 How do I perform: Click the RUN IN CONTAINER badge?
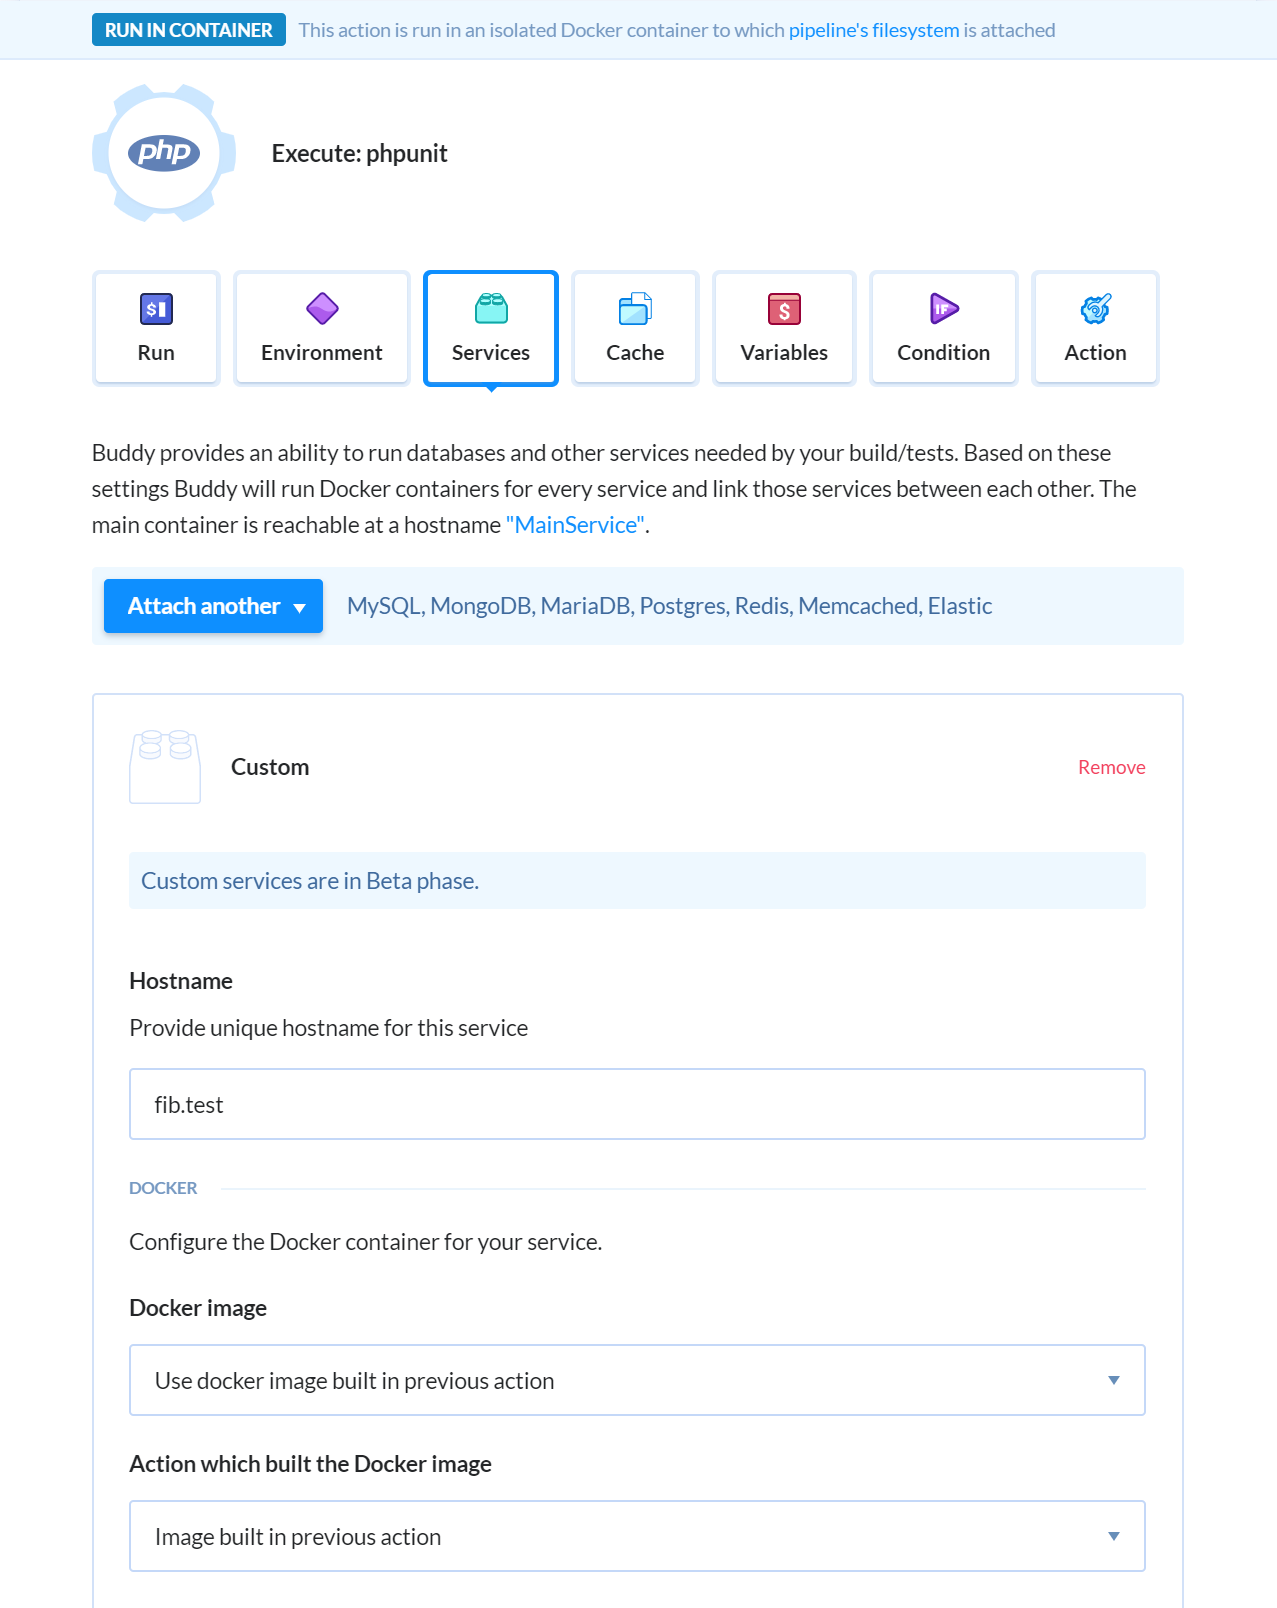tap(189, 30)
